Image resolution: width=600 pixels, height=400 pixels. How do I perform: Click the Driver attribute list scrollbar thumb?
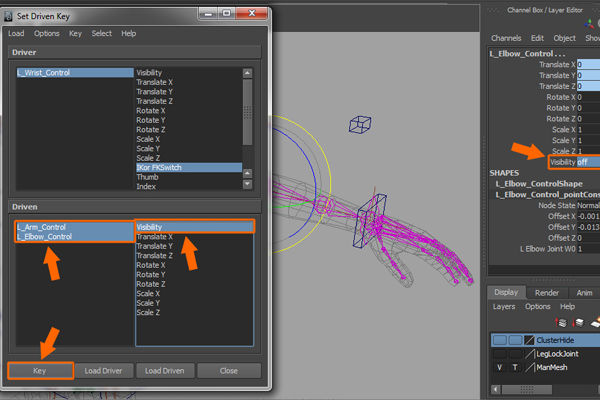248,112
